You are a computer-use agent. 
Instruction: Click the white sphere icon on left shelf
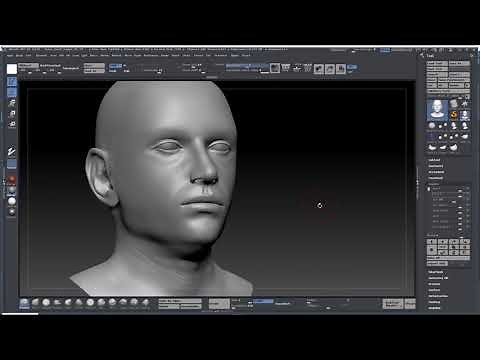(12, 201)
